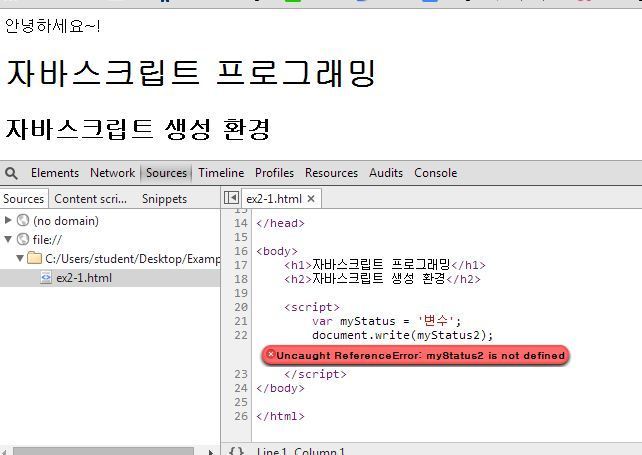Click the </head> tag on line 14
This screenshot has width=642, height=455.
coord(280,223)
